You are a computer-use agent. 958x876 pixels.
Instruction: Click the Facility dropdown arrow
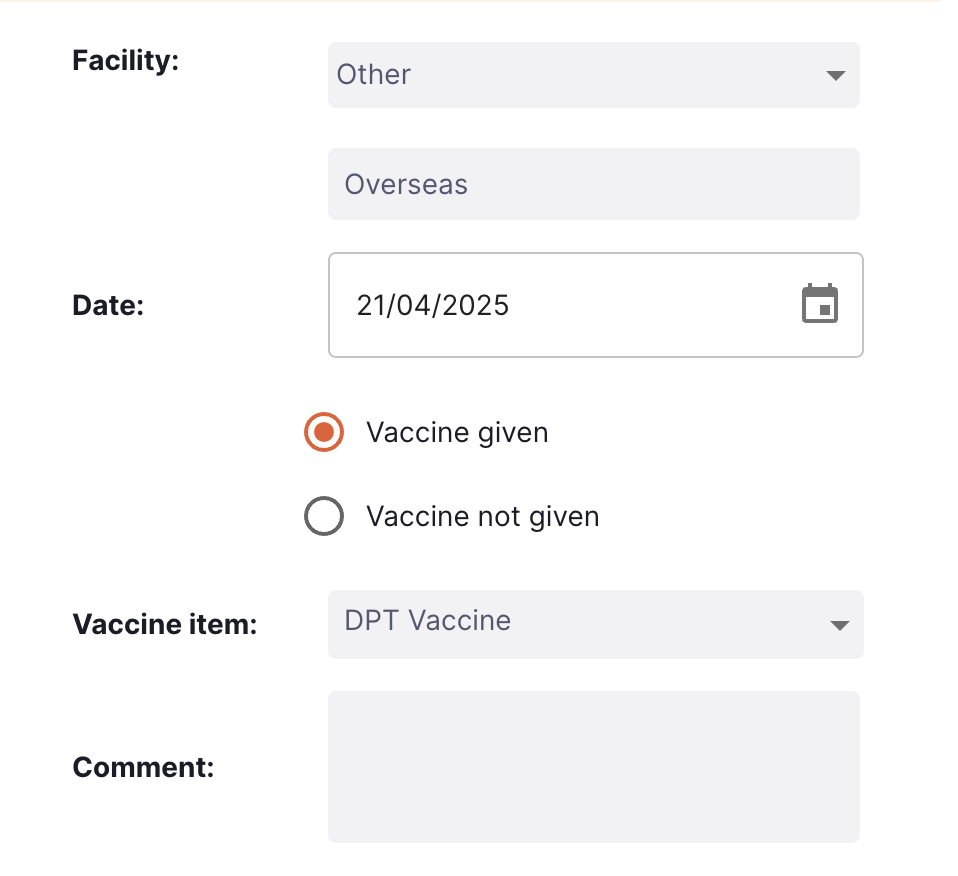point(836,74)
